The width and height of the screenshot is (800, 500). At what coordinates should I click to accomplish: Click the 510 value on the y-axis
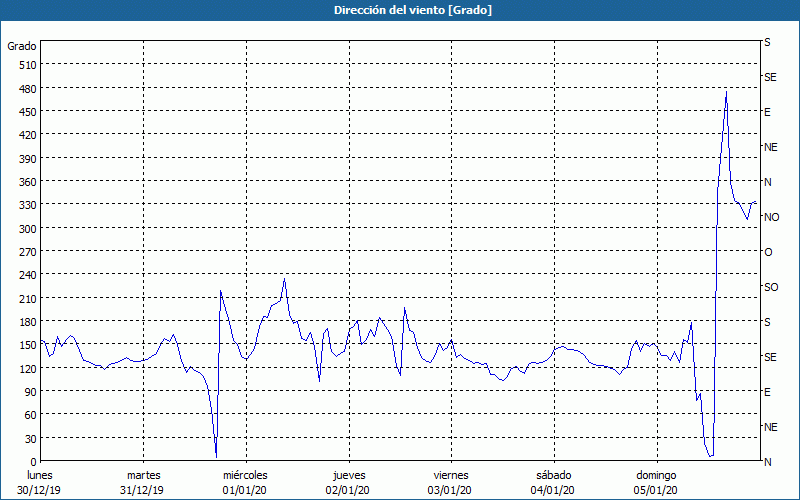click(x=28, y=65)
